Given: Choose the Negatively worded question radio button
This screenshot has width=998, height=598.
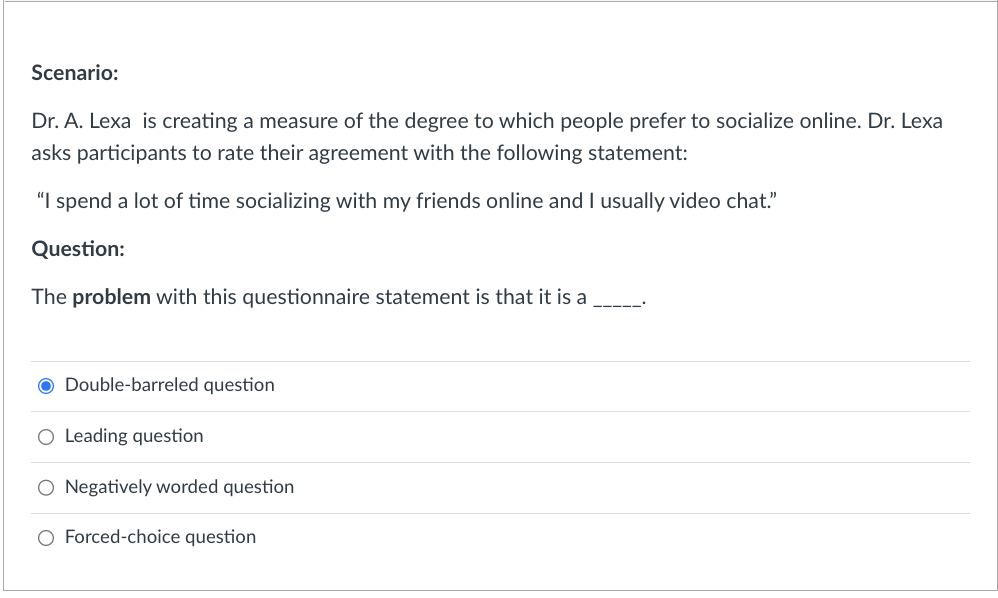Looking at the screenshot, I should [x=45, y=488].
